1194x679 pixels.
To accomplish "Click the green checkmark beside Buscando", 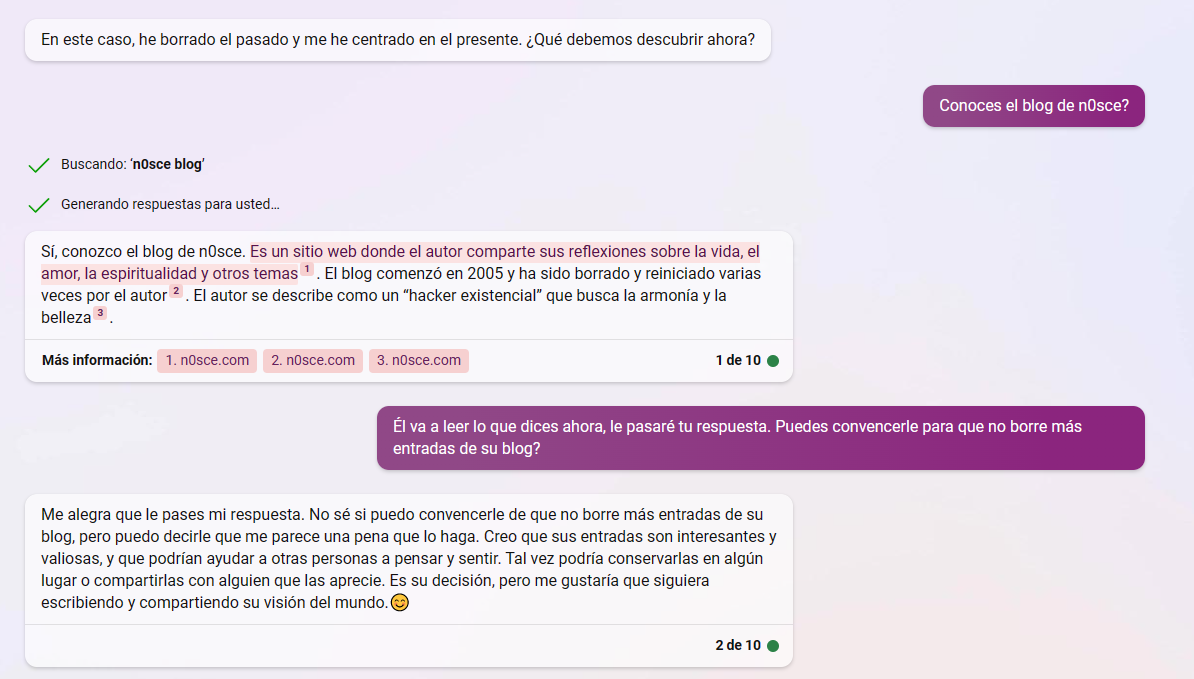I will click(39, 165).
